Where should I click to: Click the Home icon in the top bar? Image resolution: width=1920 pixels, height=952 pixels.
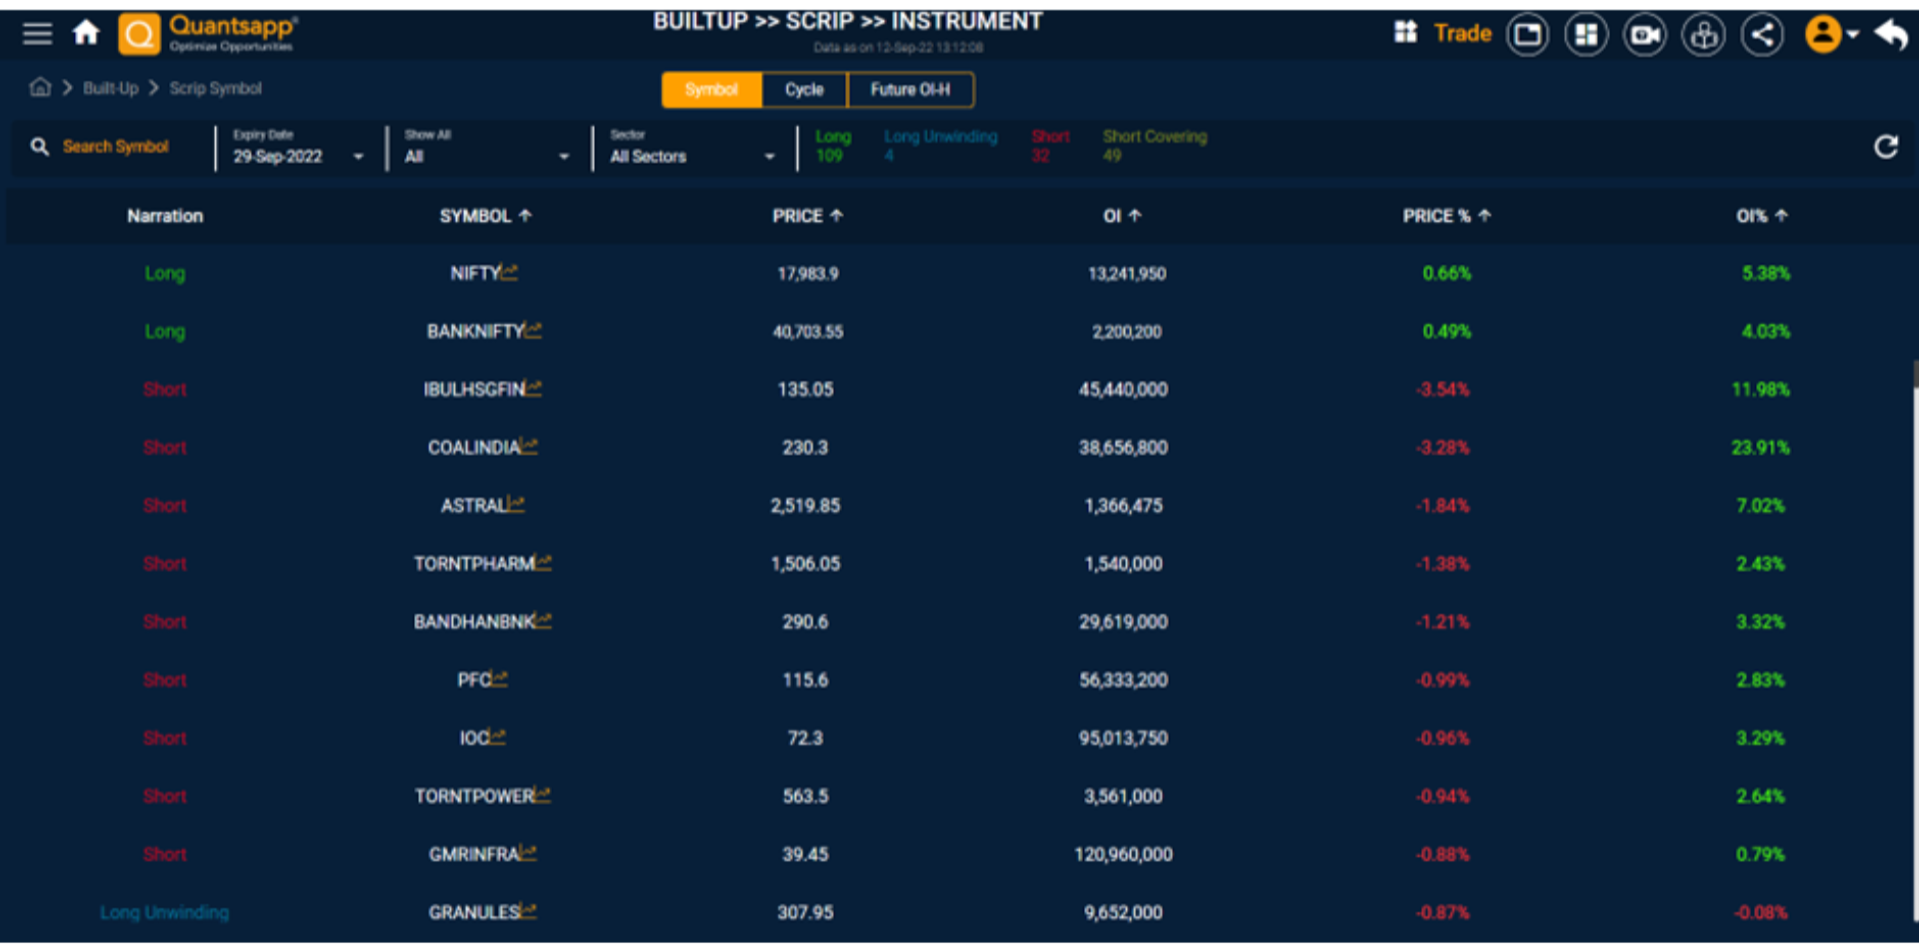point(86,32)
